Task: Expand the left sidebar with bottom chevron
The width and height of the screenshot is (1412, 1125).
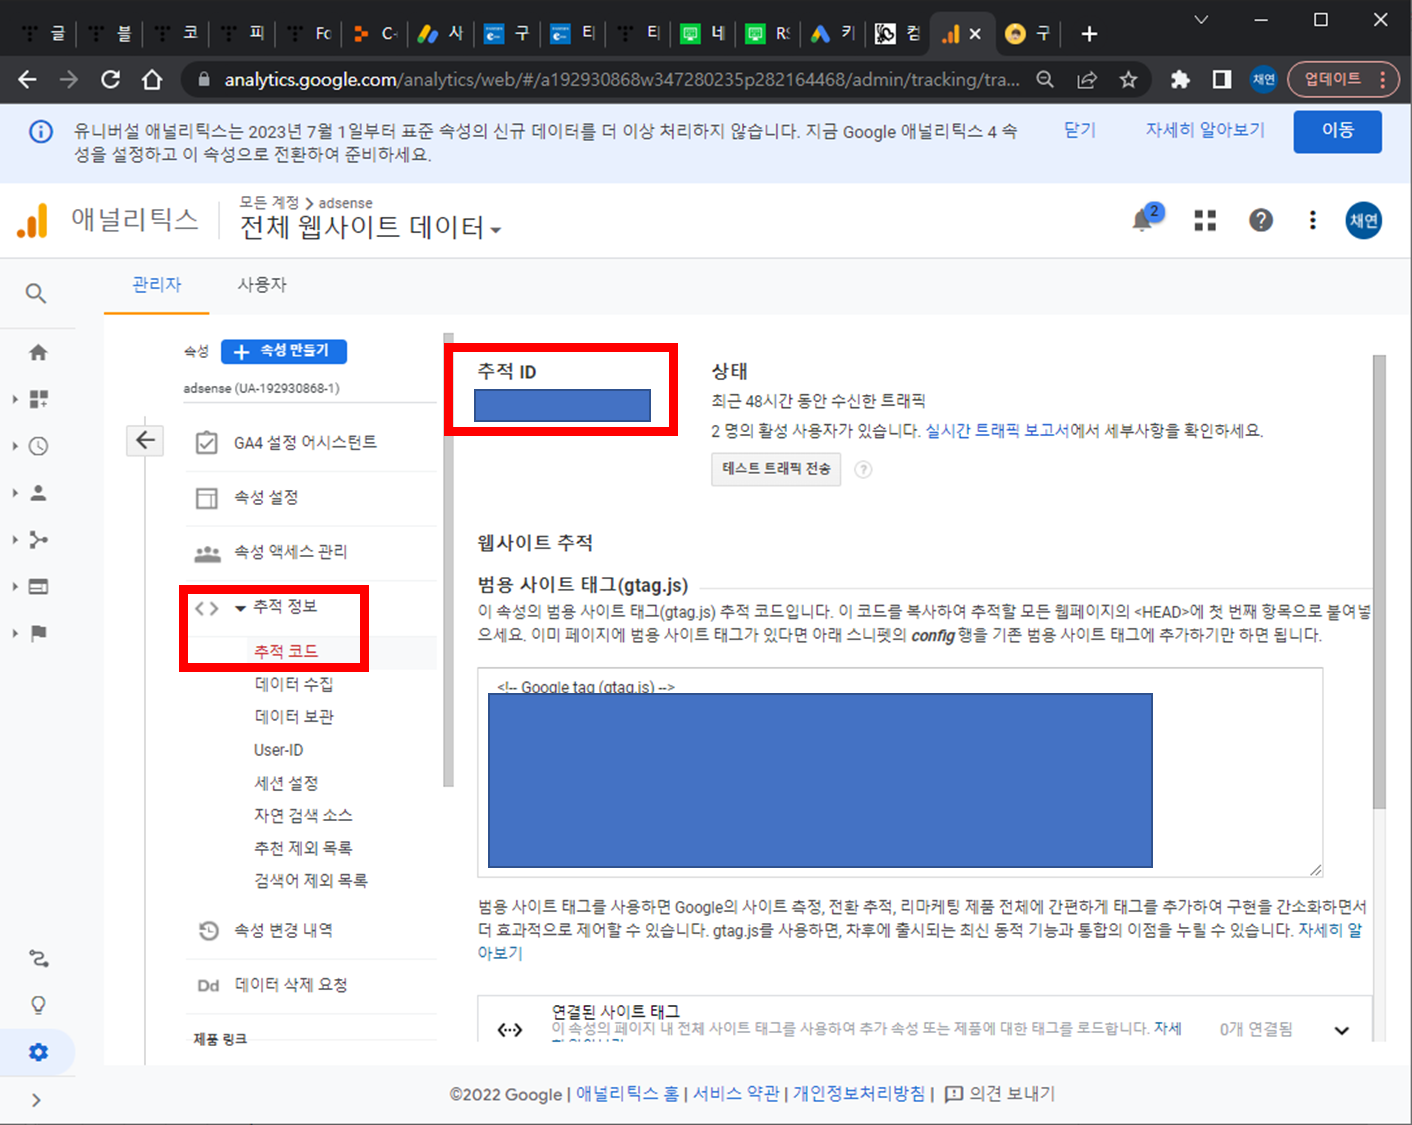Action: click(36, 1100)
